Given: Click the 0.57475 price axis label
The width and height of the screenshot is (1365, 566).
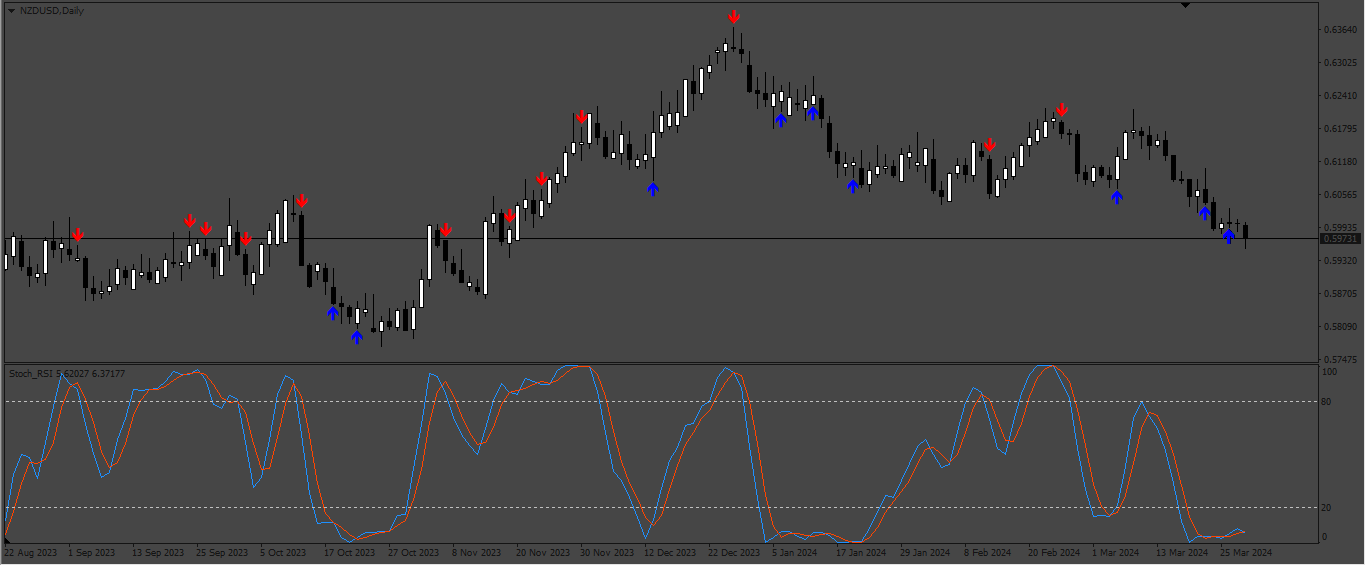Looking at the screenshot, I should click(1340, 359).
